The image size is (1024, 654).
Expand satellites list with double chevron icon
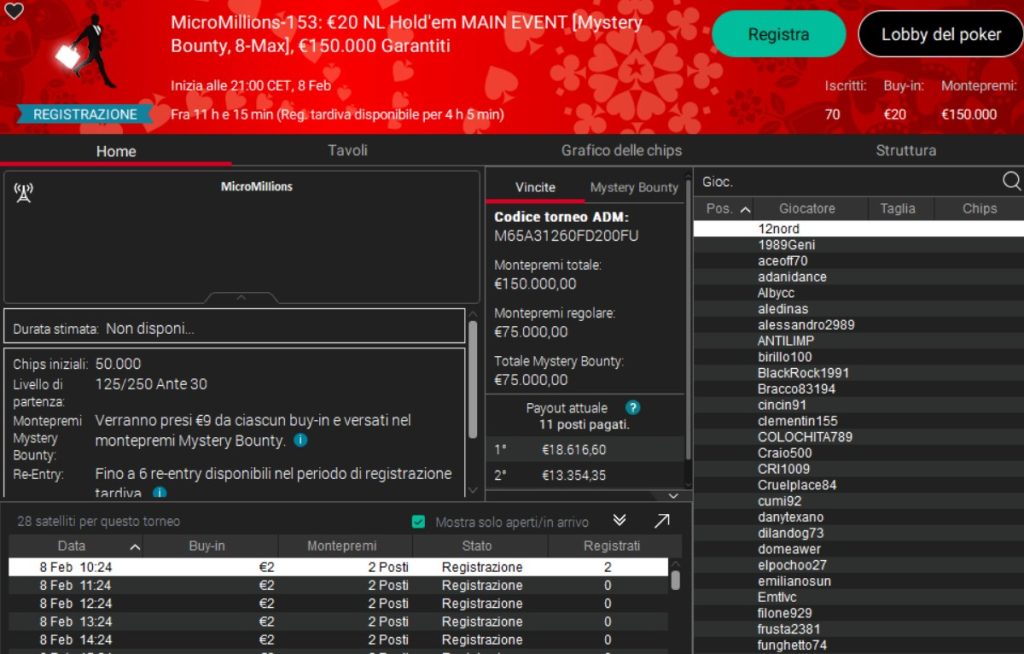(x=619, y=520)
